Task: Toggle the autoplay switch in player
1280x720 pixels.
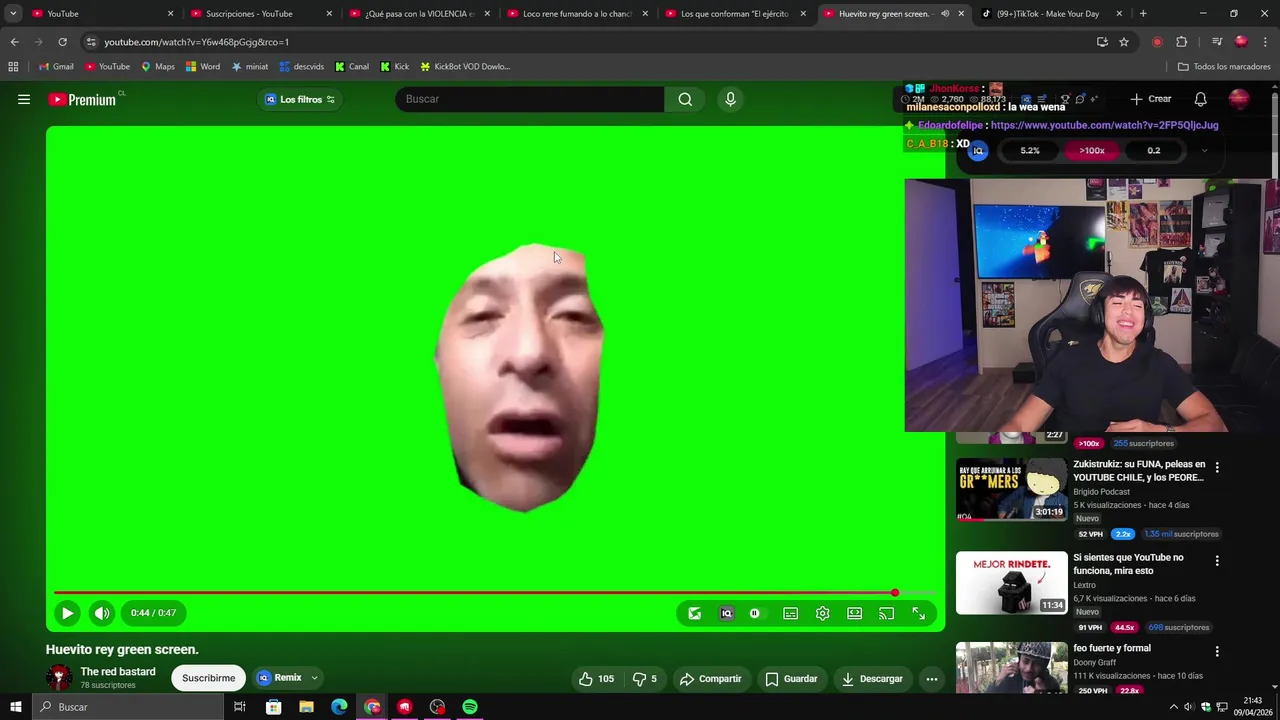Action: click(x=755, y=613)
